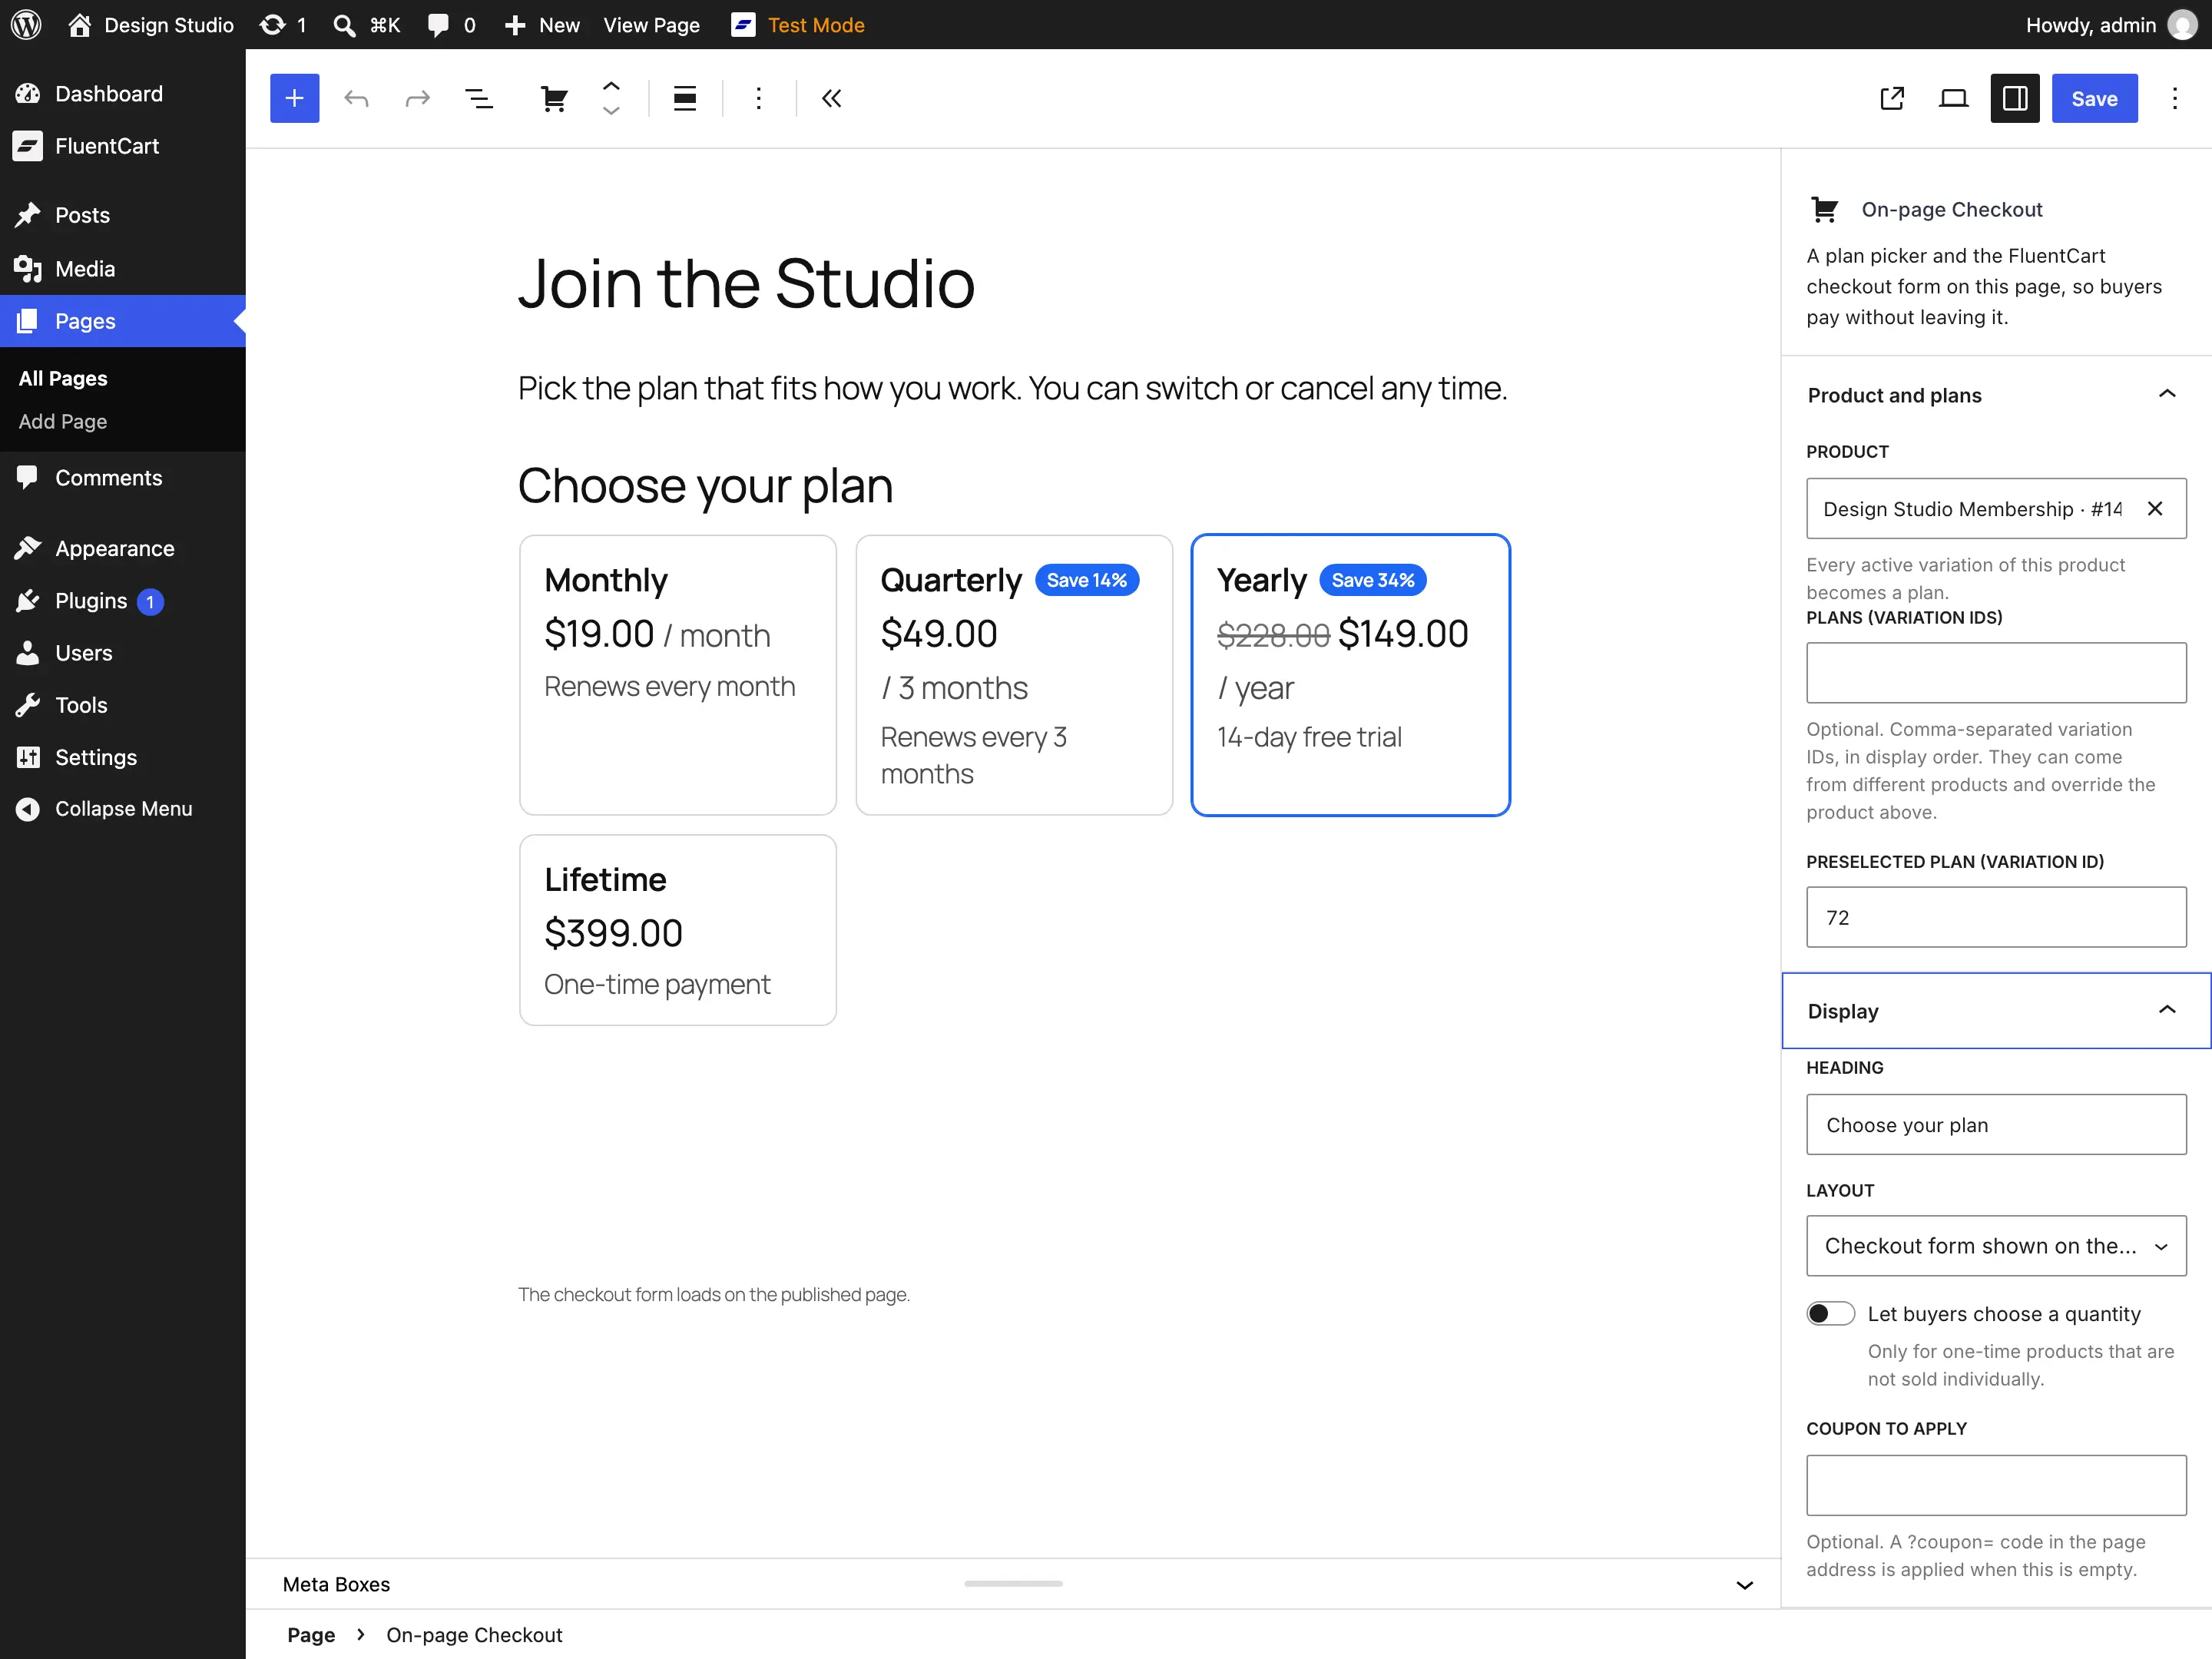Open Appearance menu in sidebar
Viewport: 2212px width, 1659px height.
click(122, 548)
